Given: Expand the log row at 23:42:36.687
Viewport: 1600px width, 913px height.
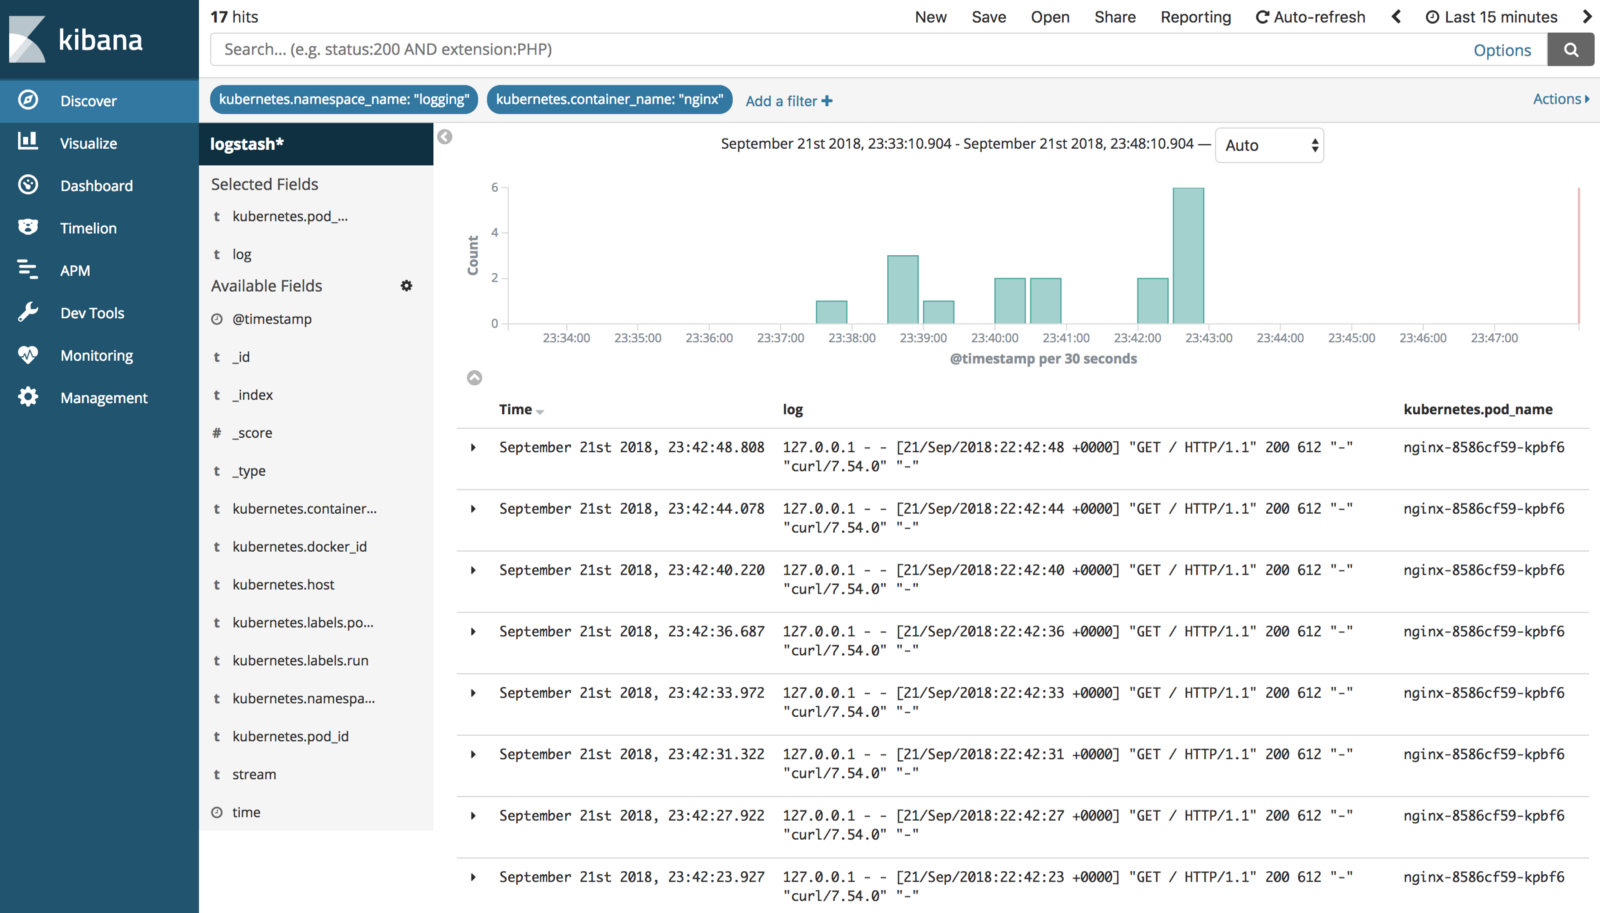Looking at the screenshot, I should [x=473, y=632].
